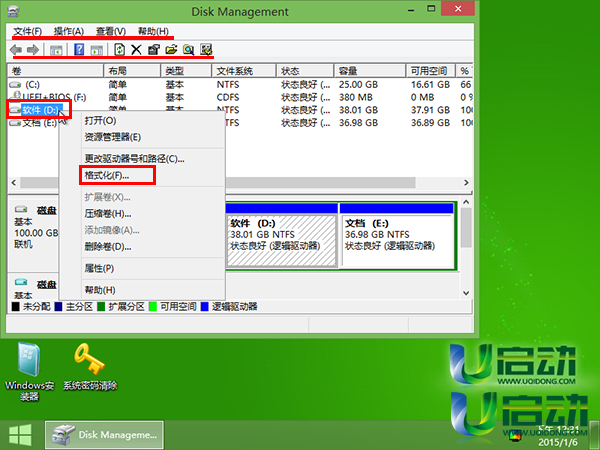Click the left arrow of the horizontal scrollbar
Screen dimensions: 600x450
14,183
